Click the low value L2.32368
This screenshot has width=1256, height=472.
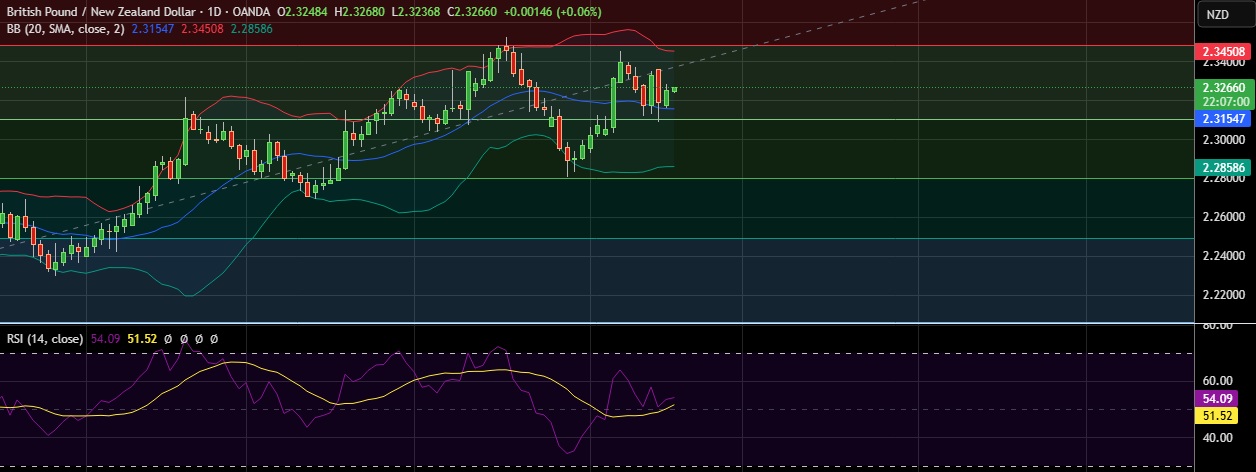pos(416,12)
